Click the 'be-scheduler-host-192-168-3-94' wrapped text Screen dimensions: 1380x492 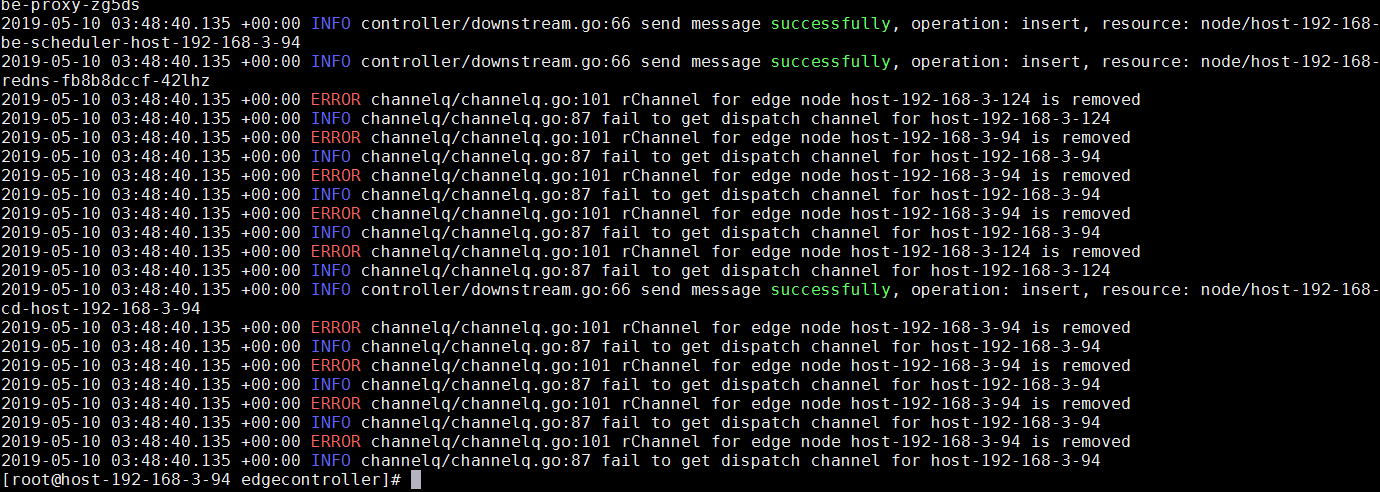pos(151,42)
